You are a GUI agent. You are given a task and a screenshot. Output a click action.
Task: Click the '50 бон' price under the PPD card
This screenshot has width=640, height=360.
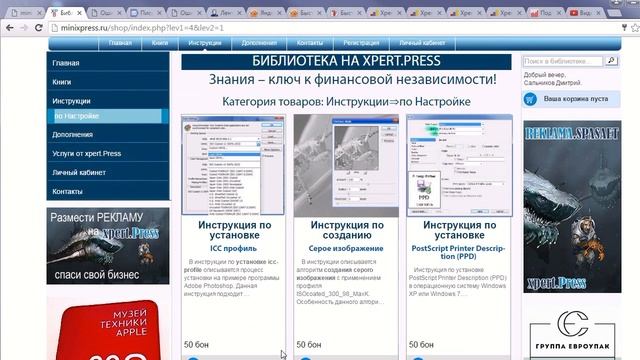(x=421, y=345)
